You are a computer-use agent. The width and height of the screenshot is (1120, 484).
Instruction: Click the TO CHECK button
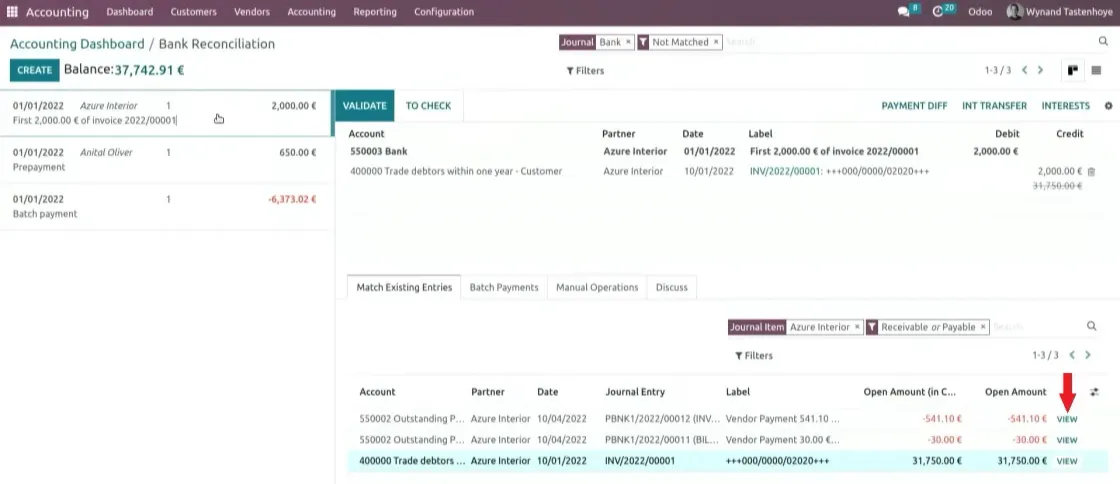(429, 106)
